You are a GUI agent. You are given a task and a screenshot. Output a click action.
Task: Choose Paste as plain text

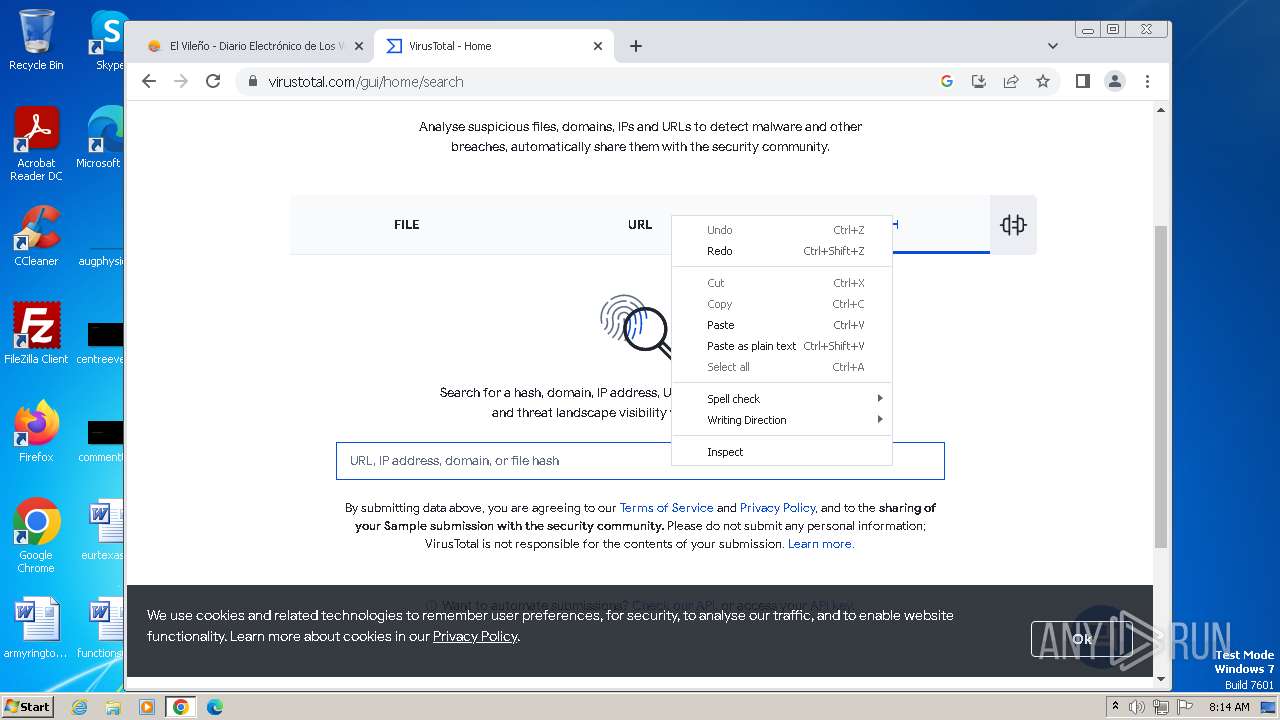click(782, 346)
